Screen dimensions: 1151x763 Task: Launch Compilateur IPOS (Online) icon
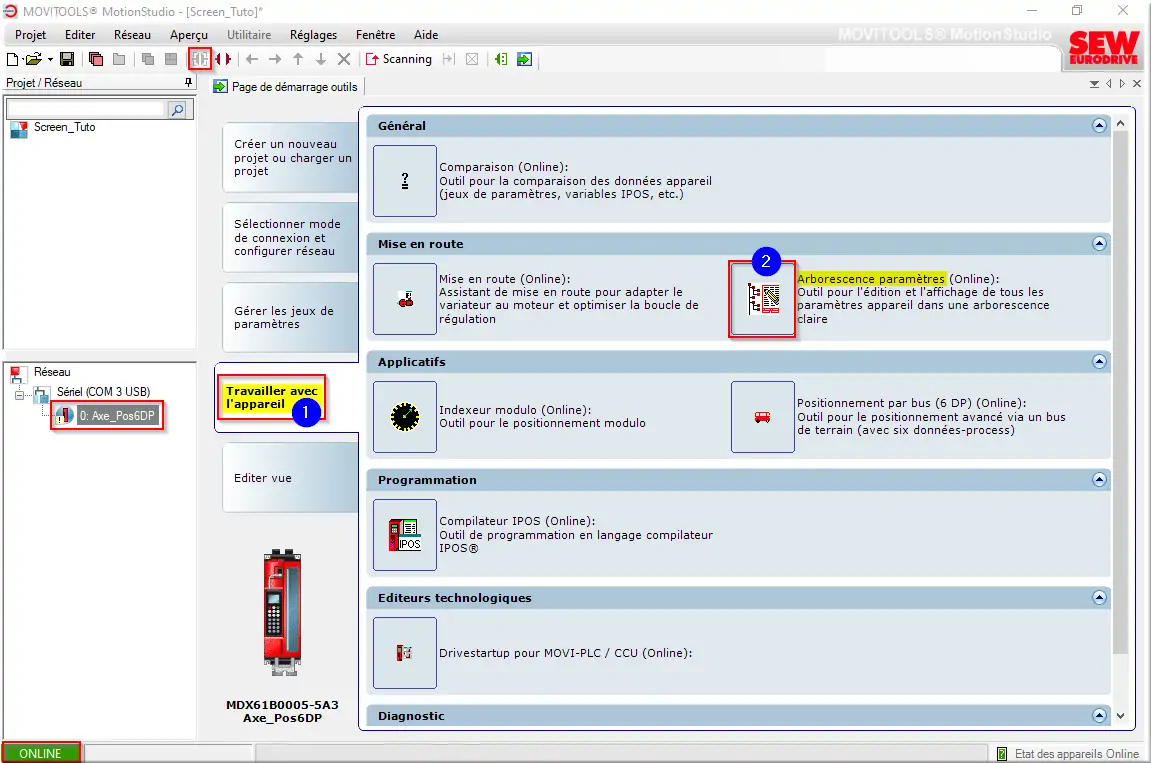(404, 535)
